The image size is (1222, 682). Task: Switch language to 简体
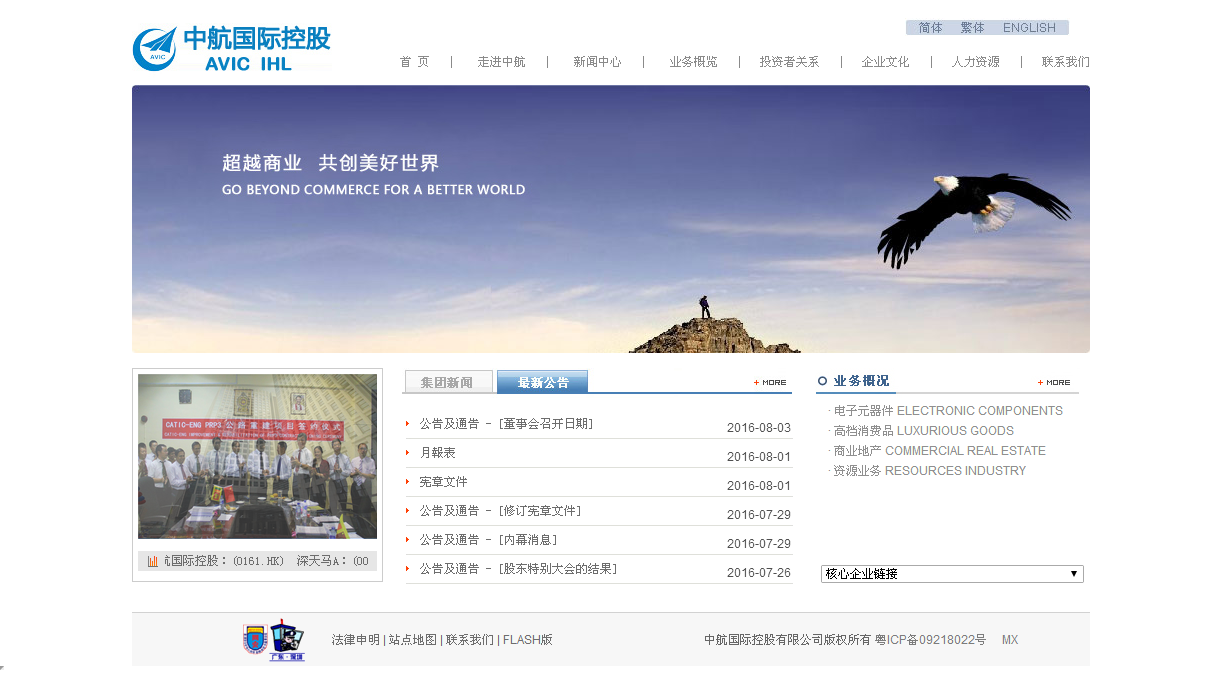pyautogui.click(x=930, y=28)
